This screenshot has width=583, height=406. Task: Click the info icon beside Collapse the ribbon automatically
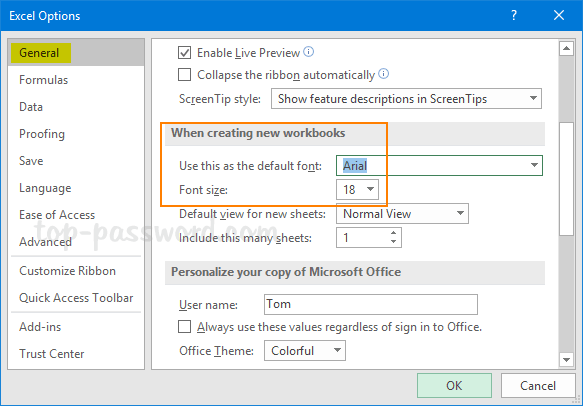point(384,74)
